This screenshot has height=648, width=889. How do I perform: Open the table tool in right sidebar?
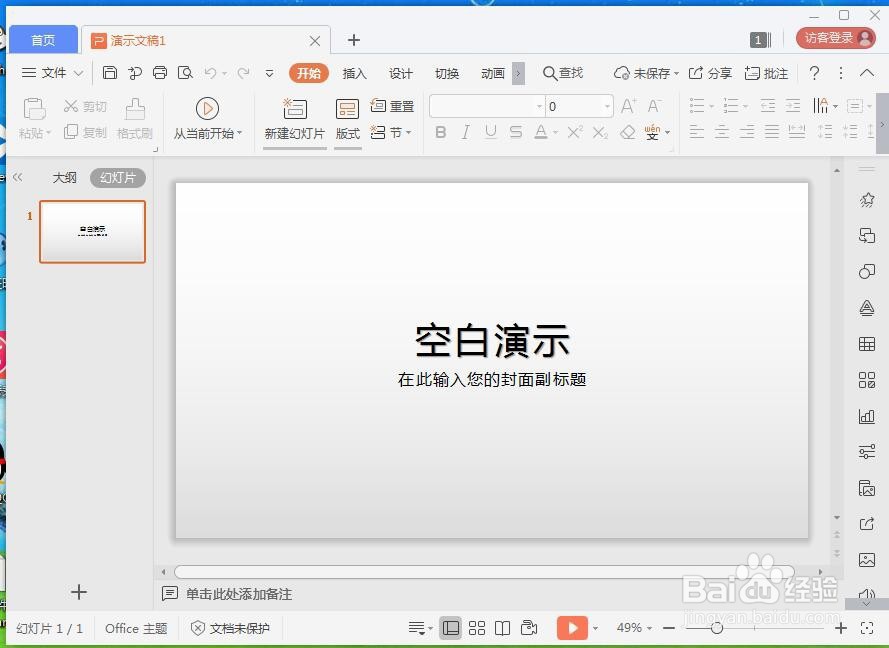coord(866,344)
